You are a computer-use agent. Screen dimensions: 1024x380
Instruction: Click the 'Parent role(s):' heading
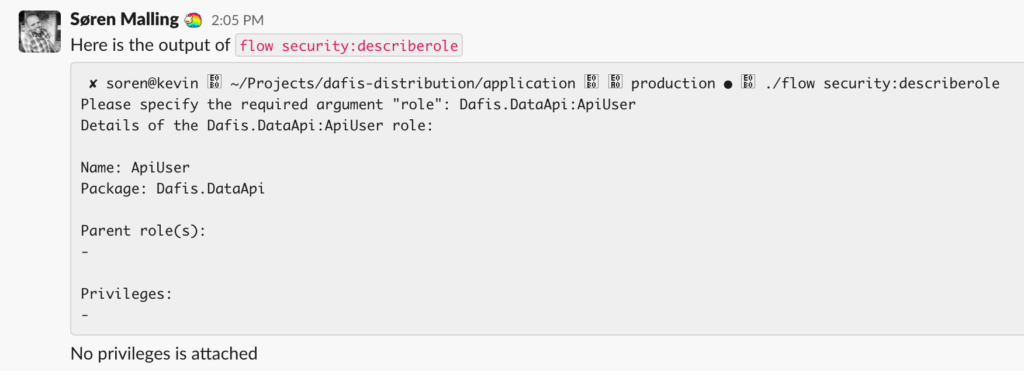(143, 231)
